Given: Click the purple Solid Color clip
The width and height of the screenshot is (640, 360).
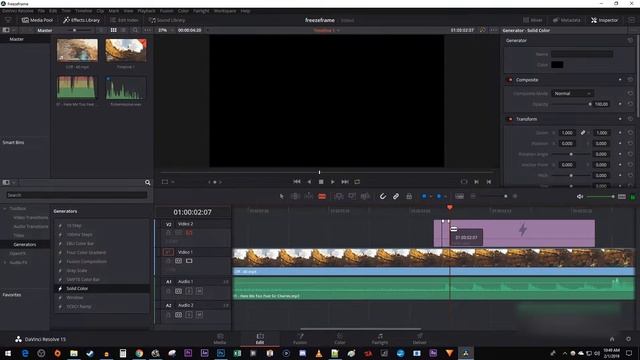Looking at the screenshot, I should tap(514, 233).
